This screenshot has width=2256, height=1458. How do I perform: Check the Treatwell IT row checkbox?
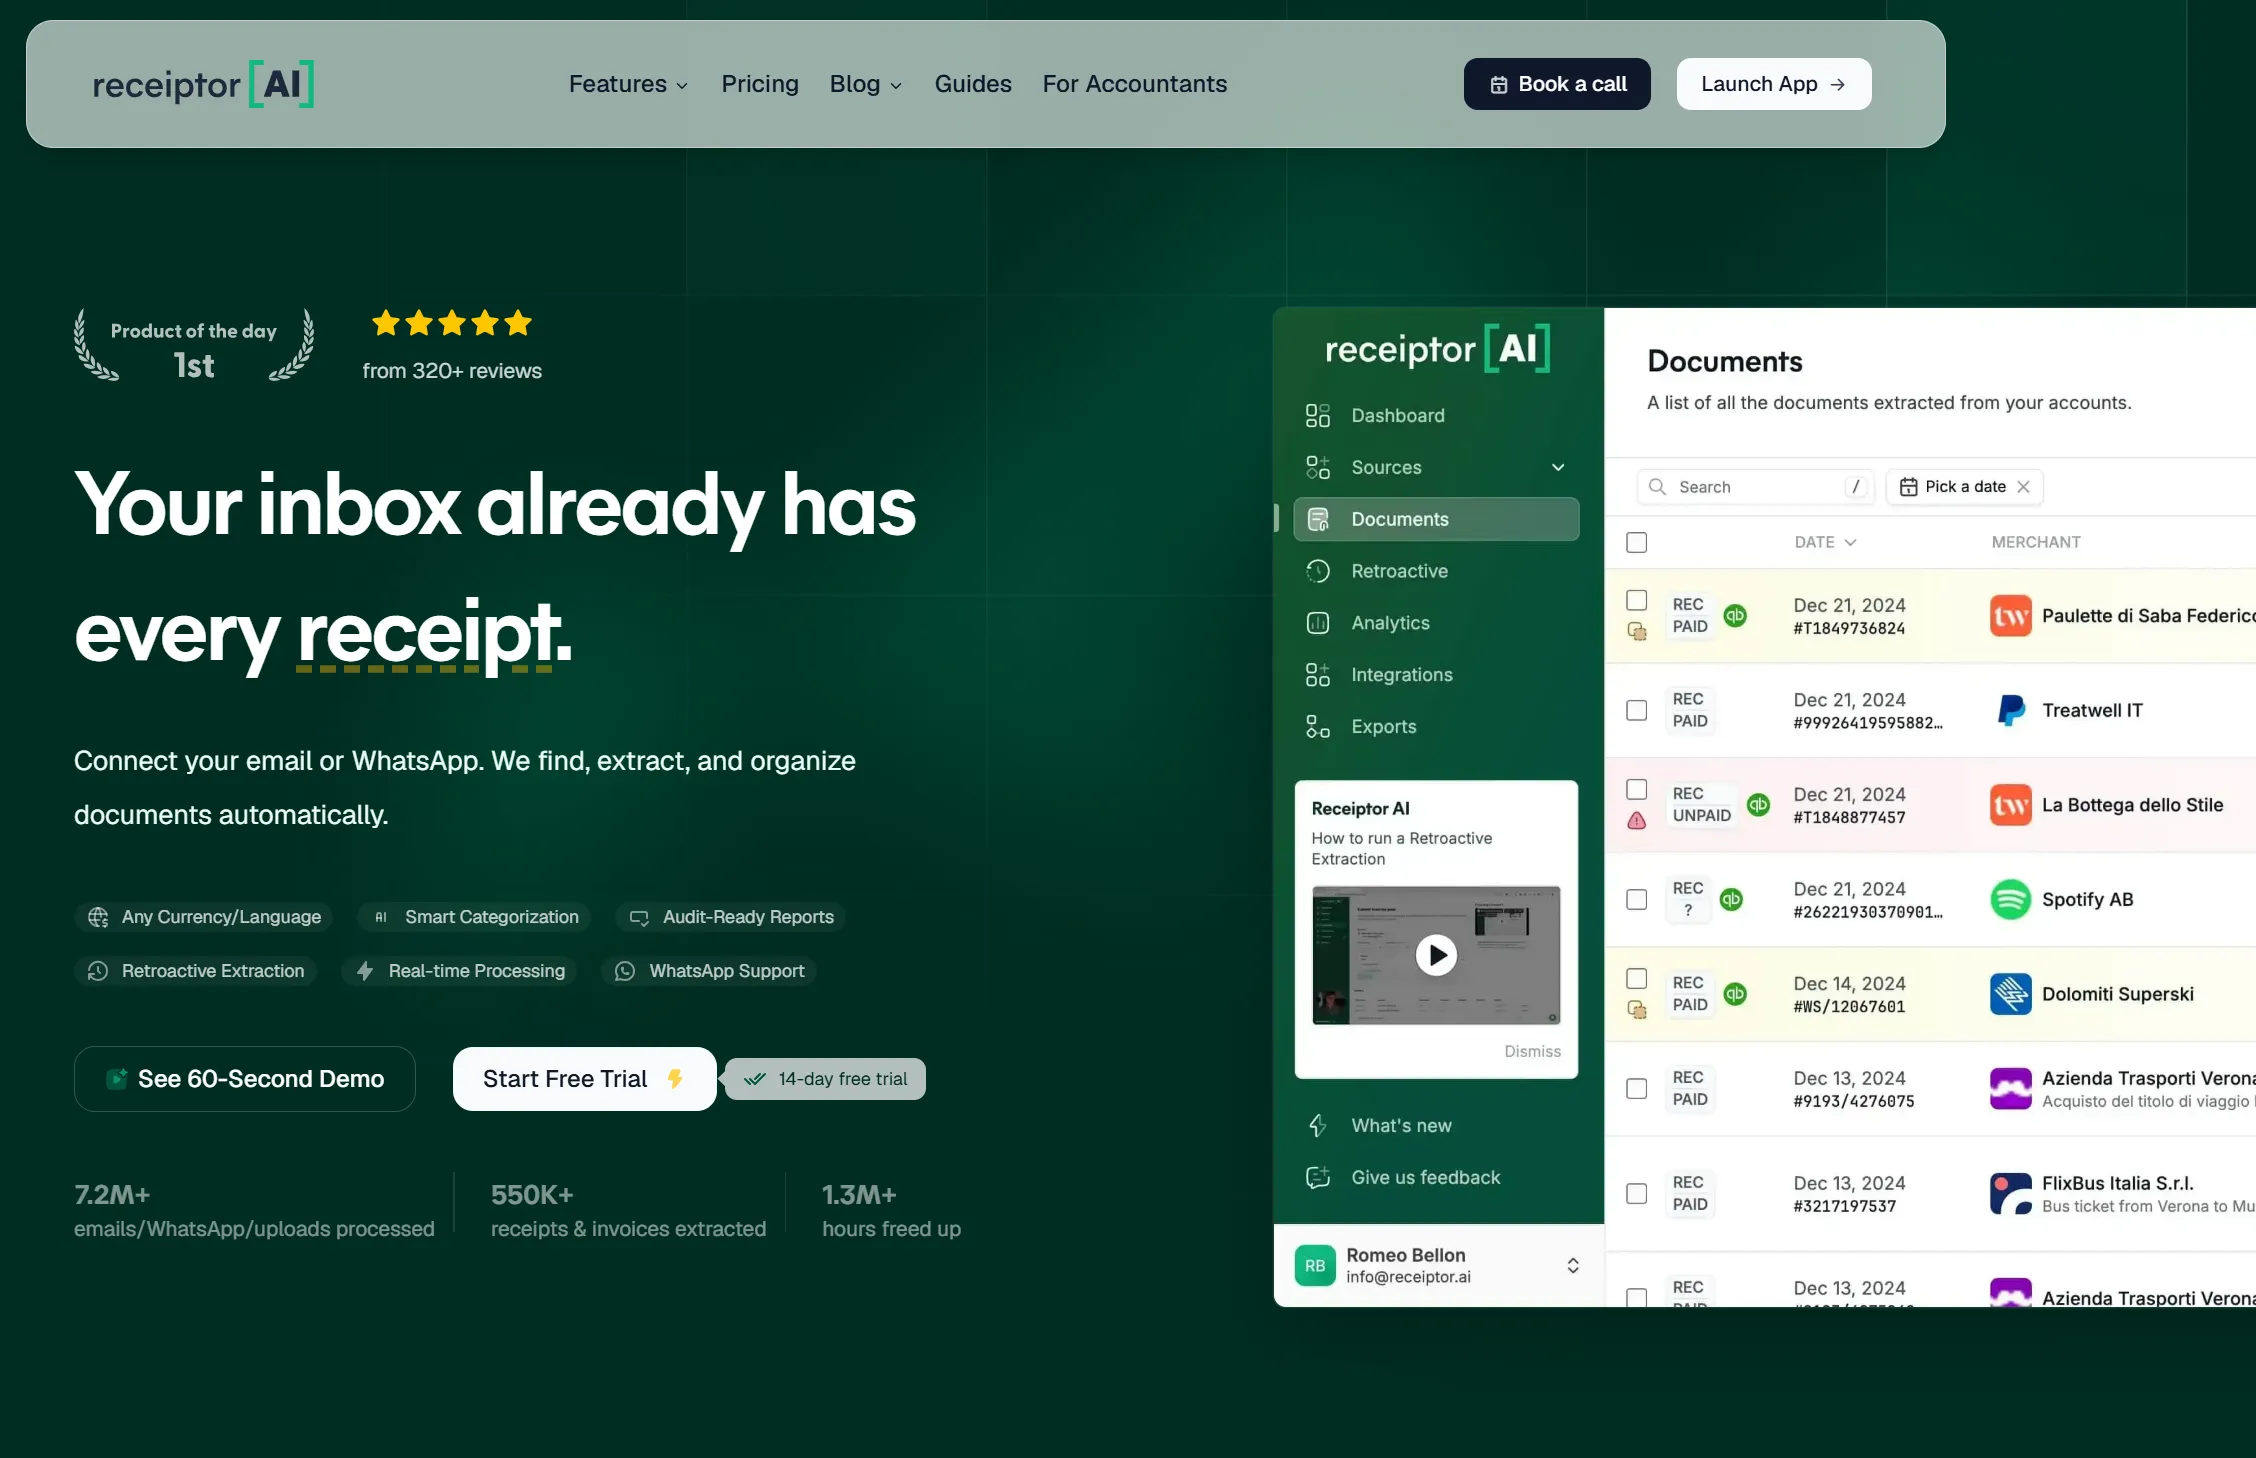1637,711
